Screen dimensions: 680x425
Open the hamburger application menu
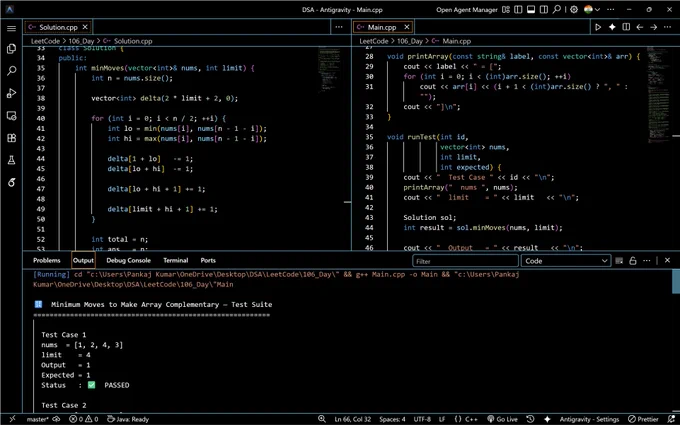[x=12, y=28]
